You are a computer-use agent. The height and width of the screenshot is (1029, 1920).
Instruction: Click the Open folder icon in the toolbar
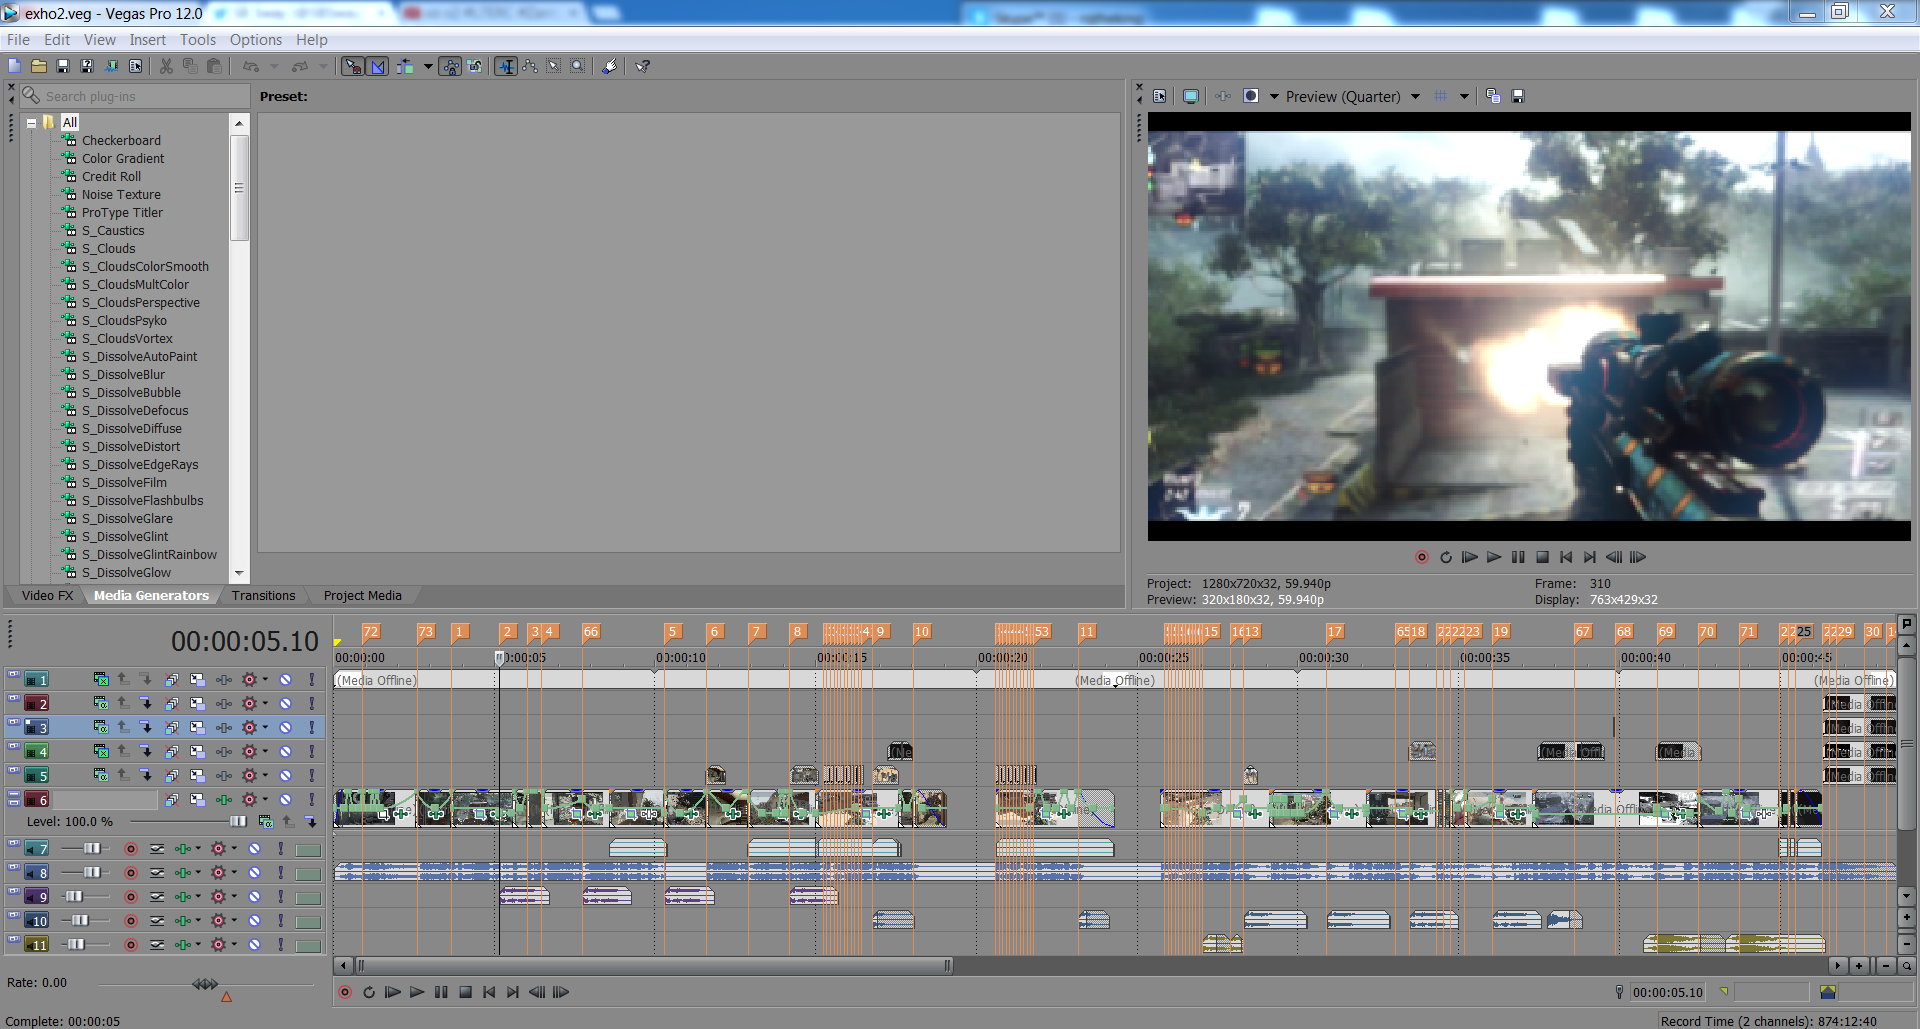click(39, 66)
